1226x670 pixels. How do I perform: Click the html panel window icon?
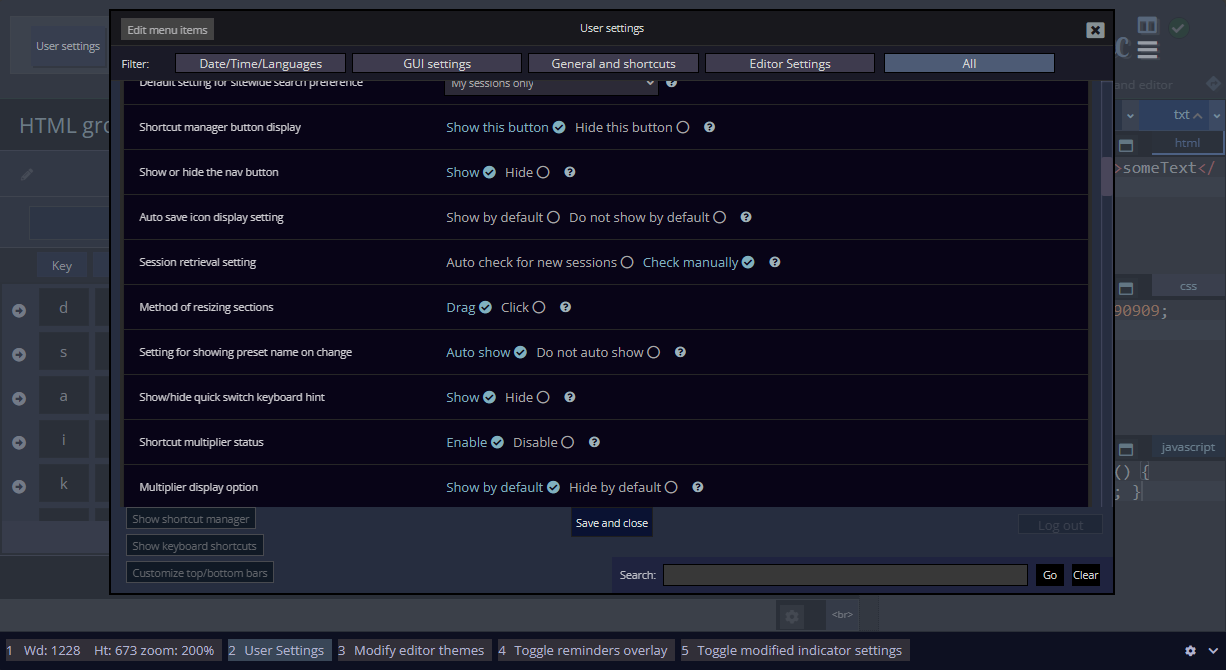(x=1125, y=146)
